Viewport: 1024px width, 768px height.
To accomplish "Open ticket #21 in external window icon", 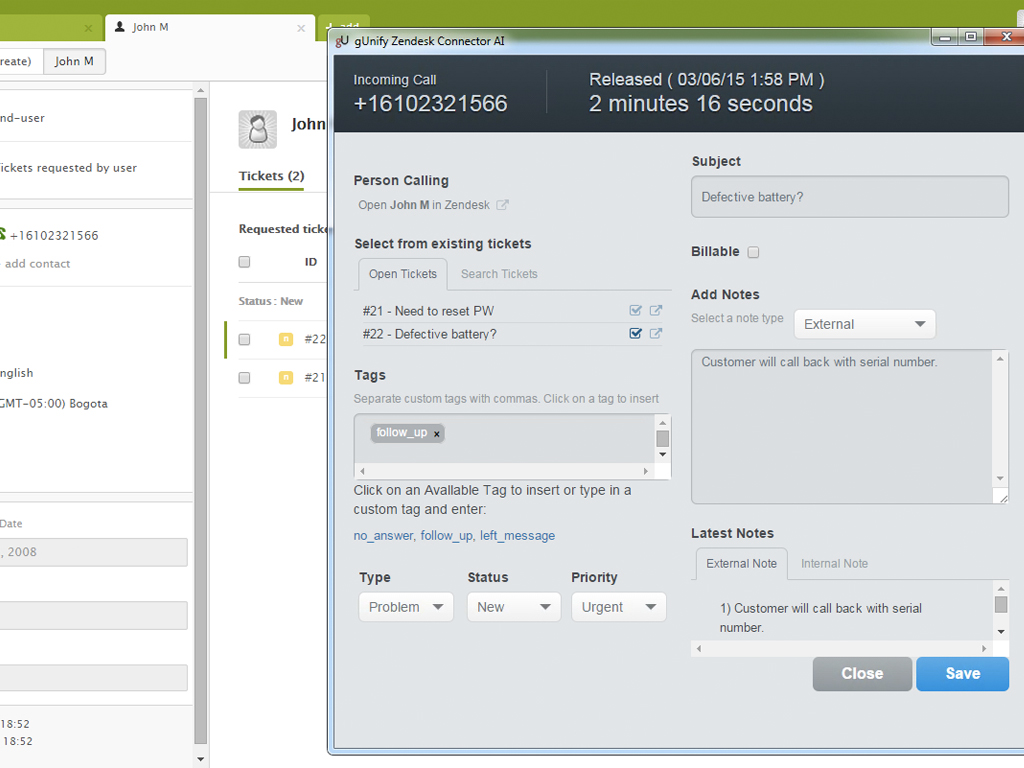I will pos(656,311).
